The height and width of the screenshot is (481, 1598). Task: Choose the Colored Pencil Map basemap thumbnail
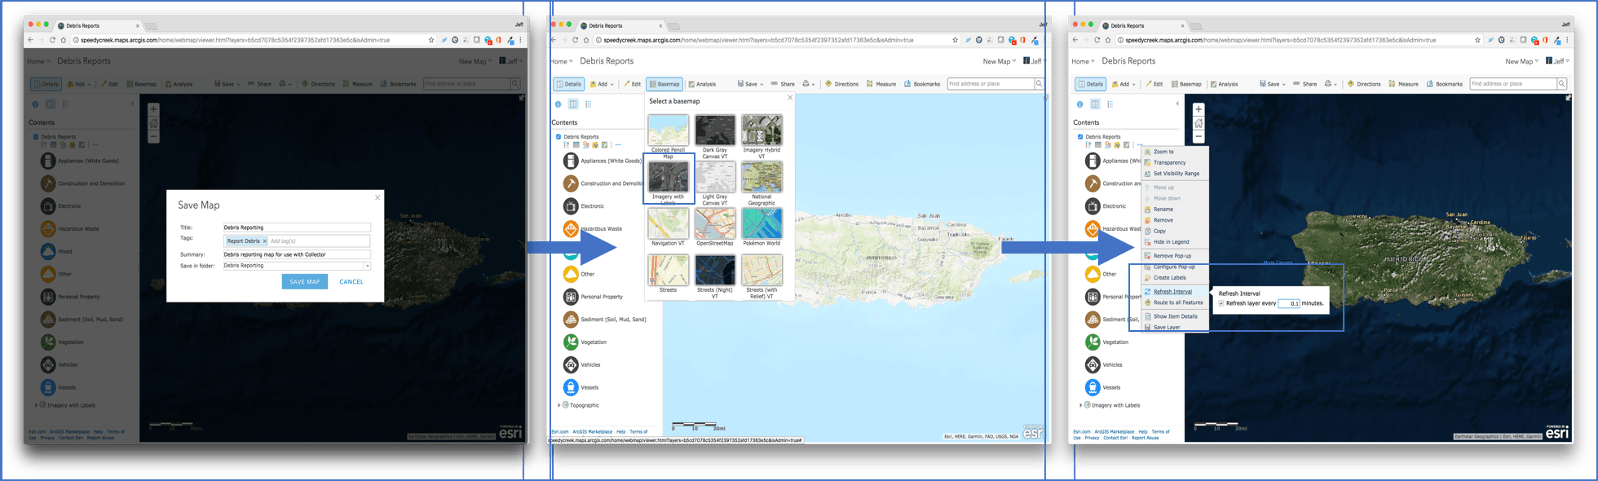click(668, 130)
